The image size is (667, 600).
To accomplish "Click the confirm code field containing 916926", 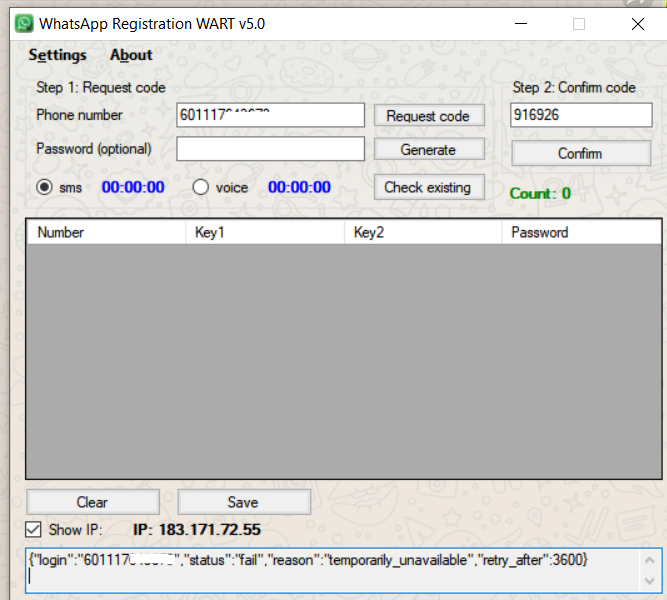I will coord(581,115).
